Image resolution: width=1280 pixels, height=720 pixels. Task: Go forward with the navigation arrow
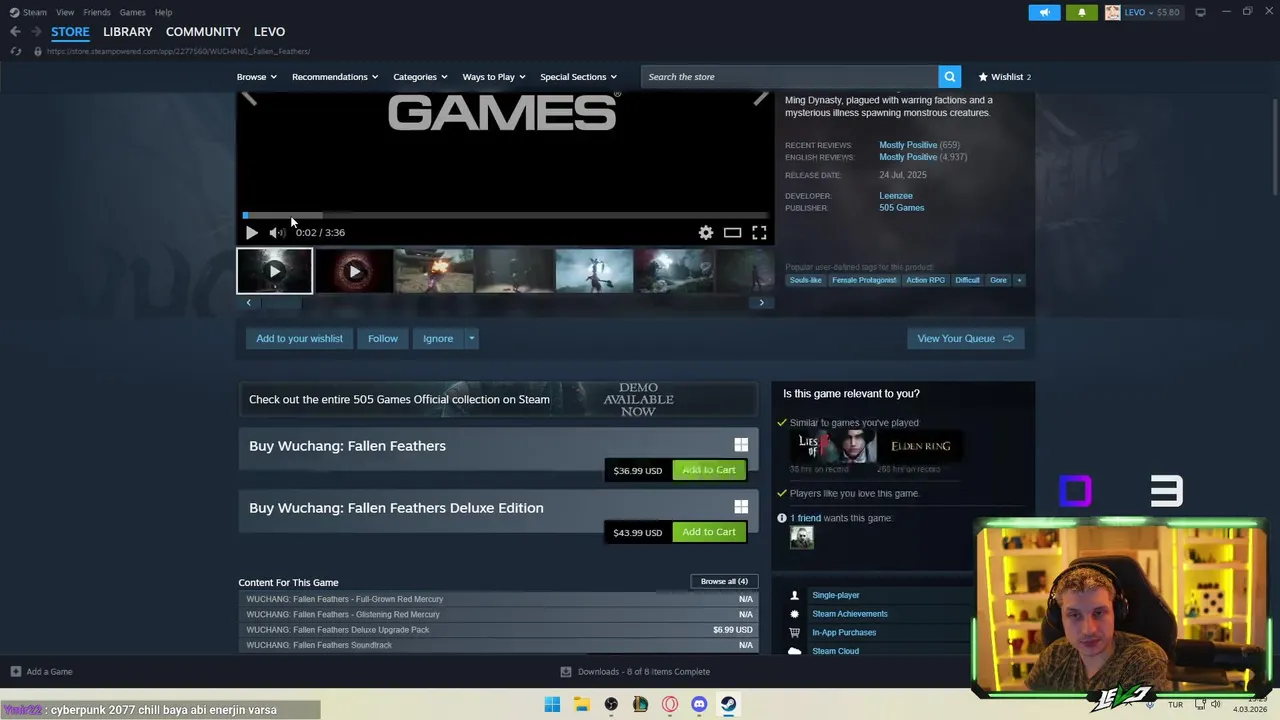click(36, 32)
